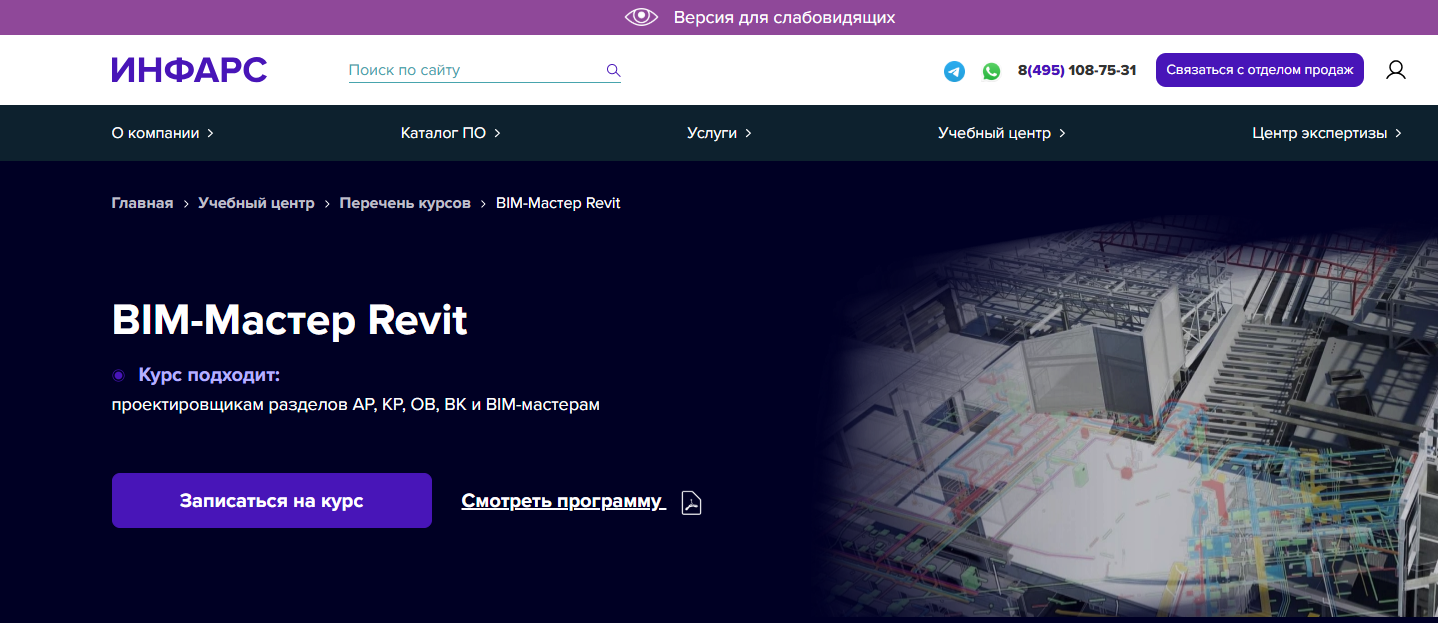Click the Курс подходит: label
The width and height of the screenshot is (1438, 623).
click(209, 375)
